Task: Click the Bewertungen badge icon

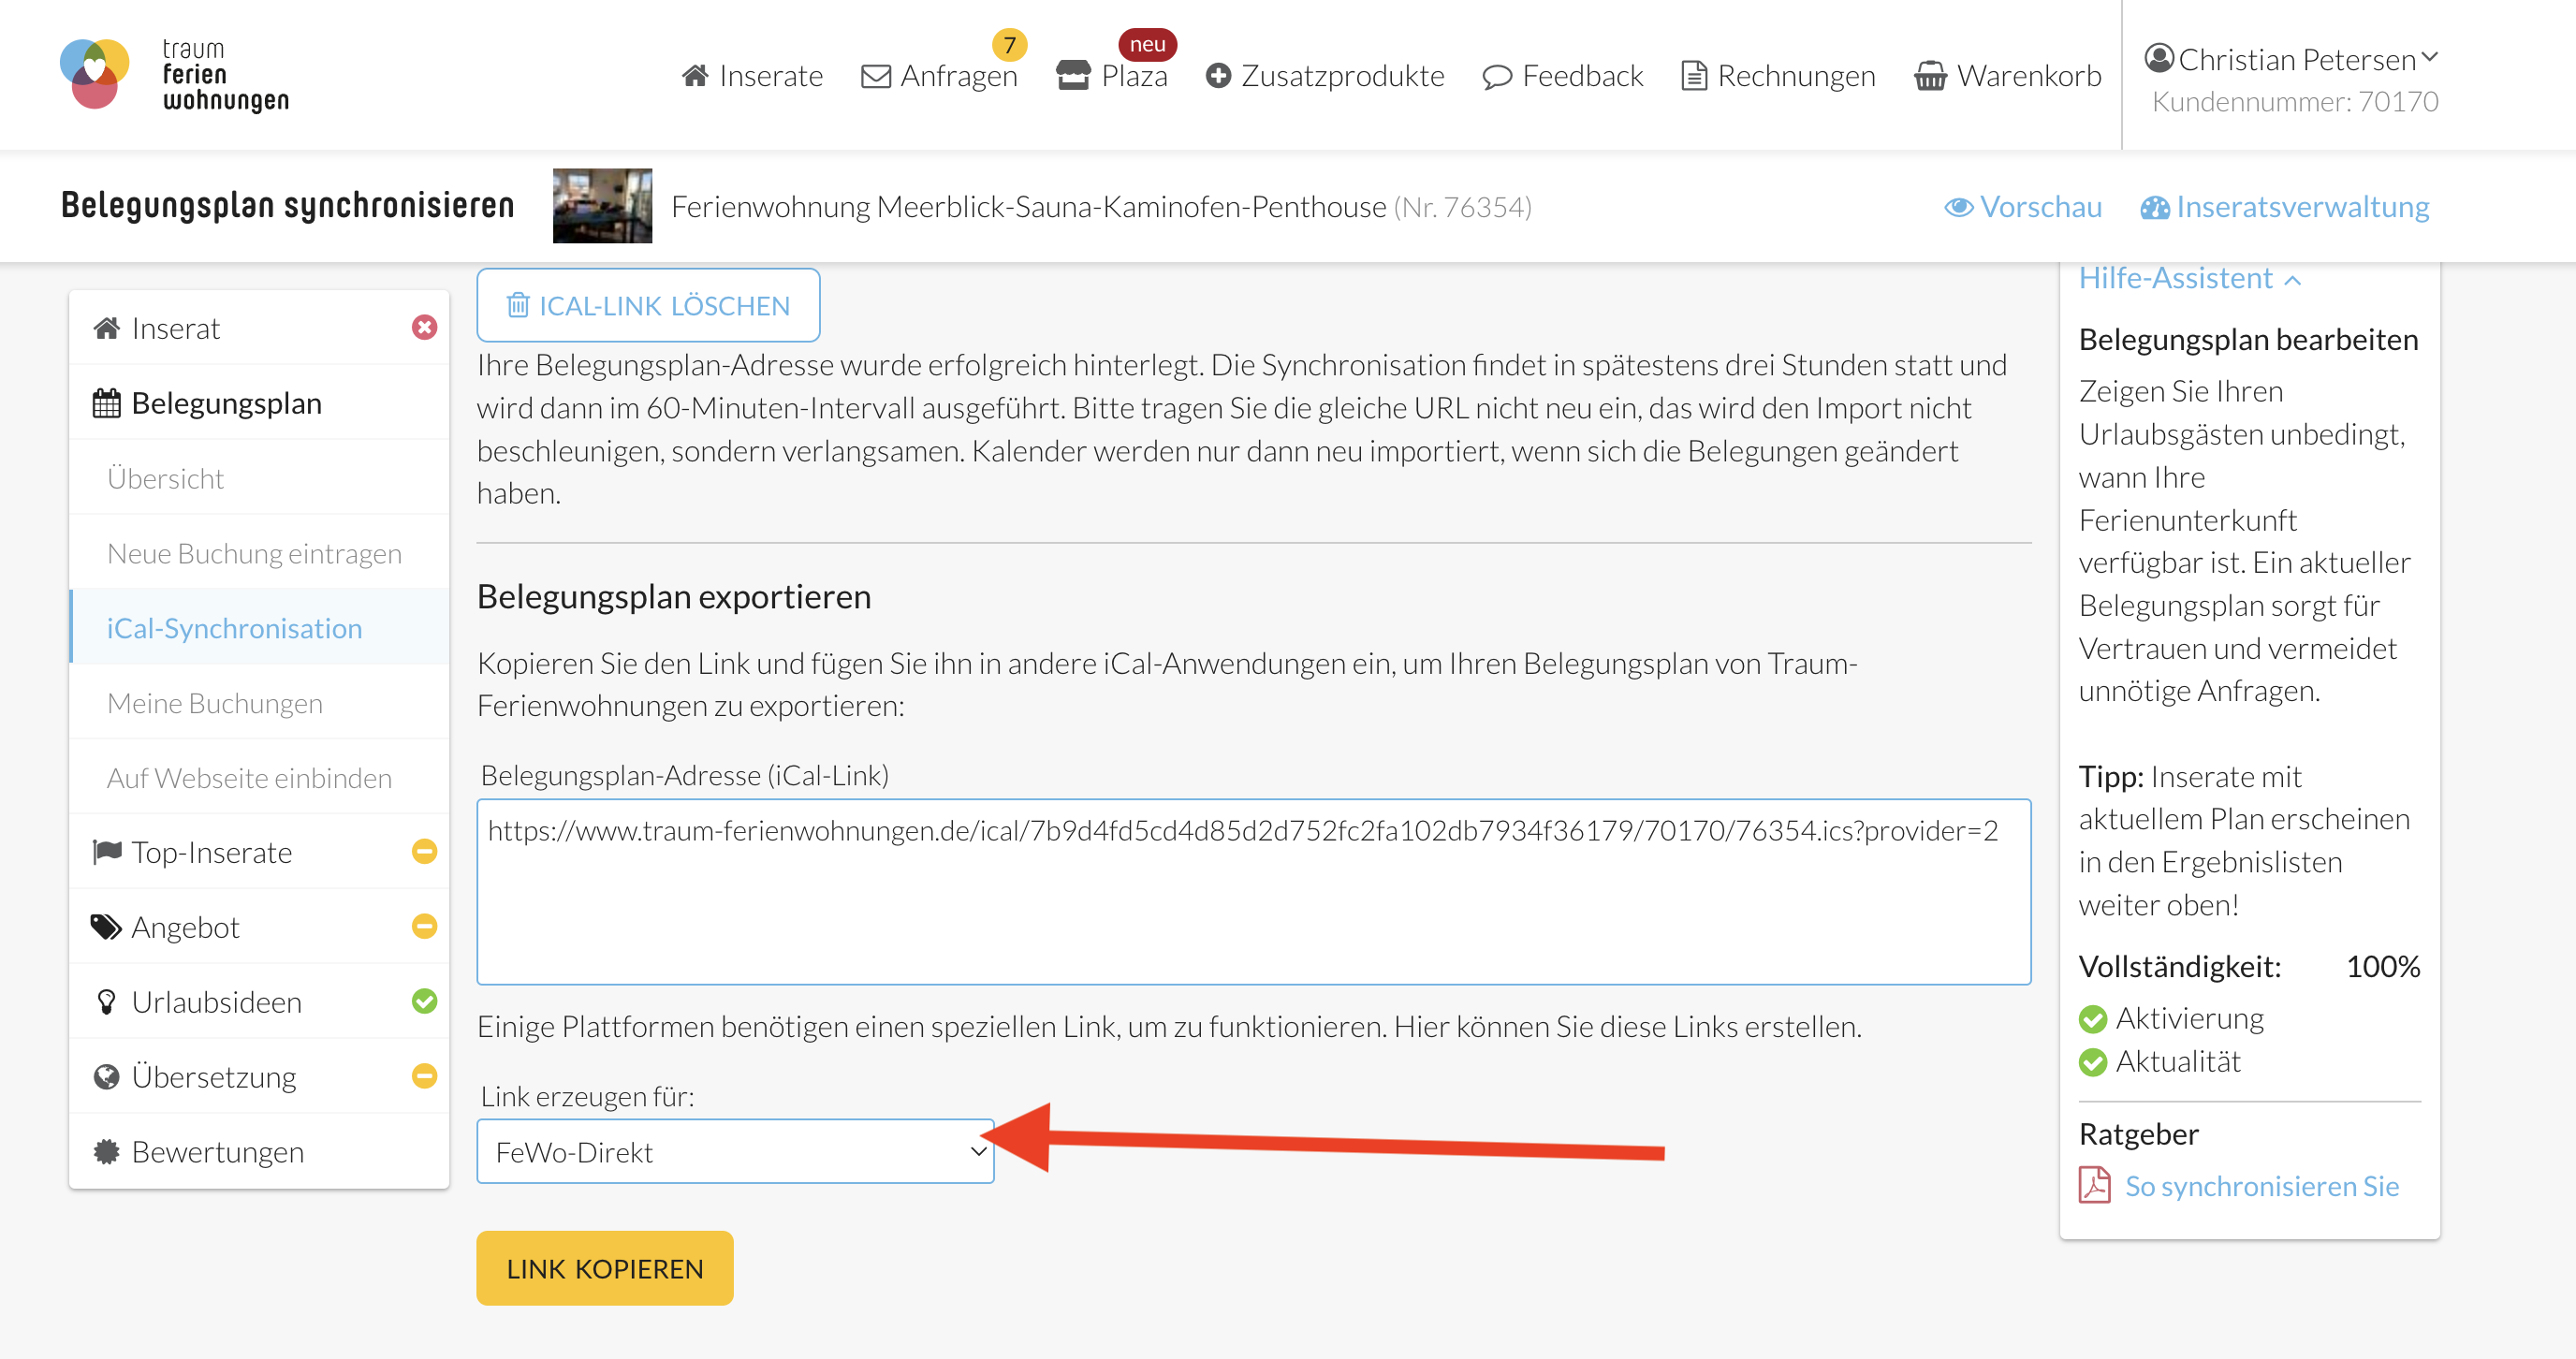Action: click(x=106, y=1152)
